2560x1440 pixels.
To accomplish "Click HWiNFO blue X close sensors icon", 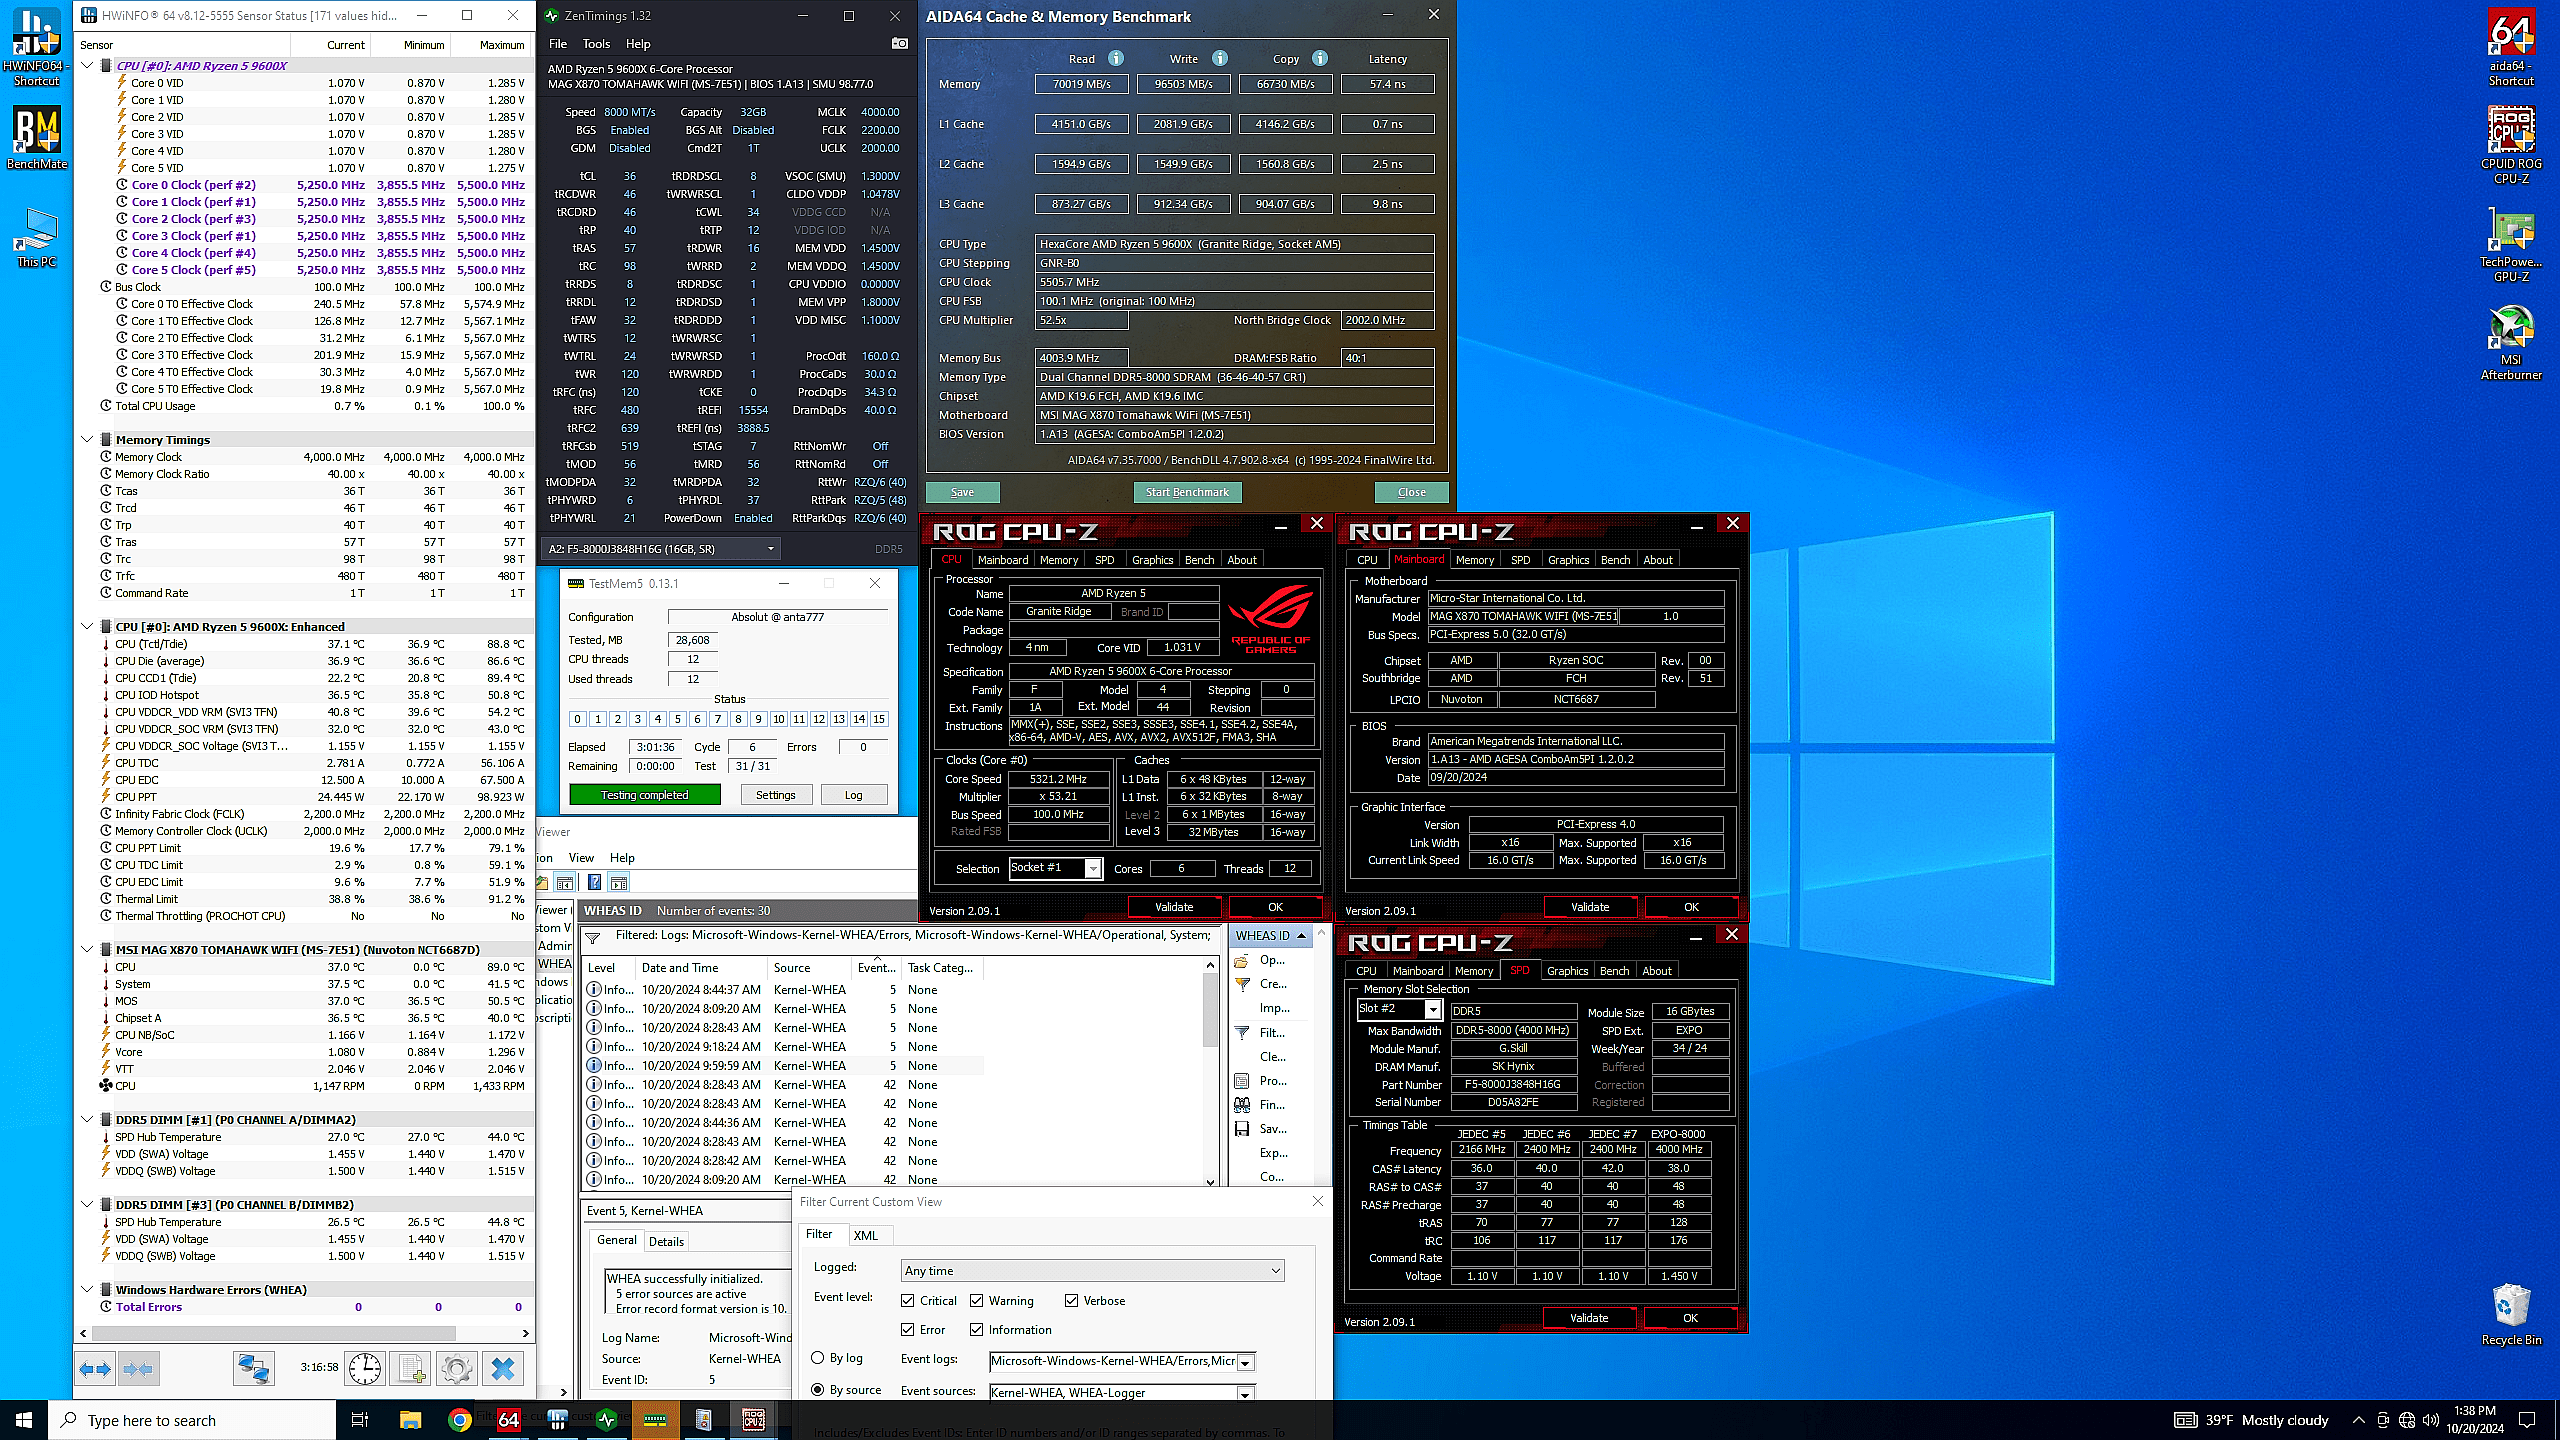I will tap(503, 1368).
